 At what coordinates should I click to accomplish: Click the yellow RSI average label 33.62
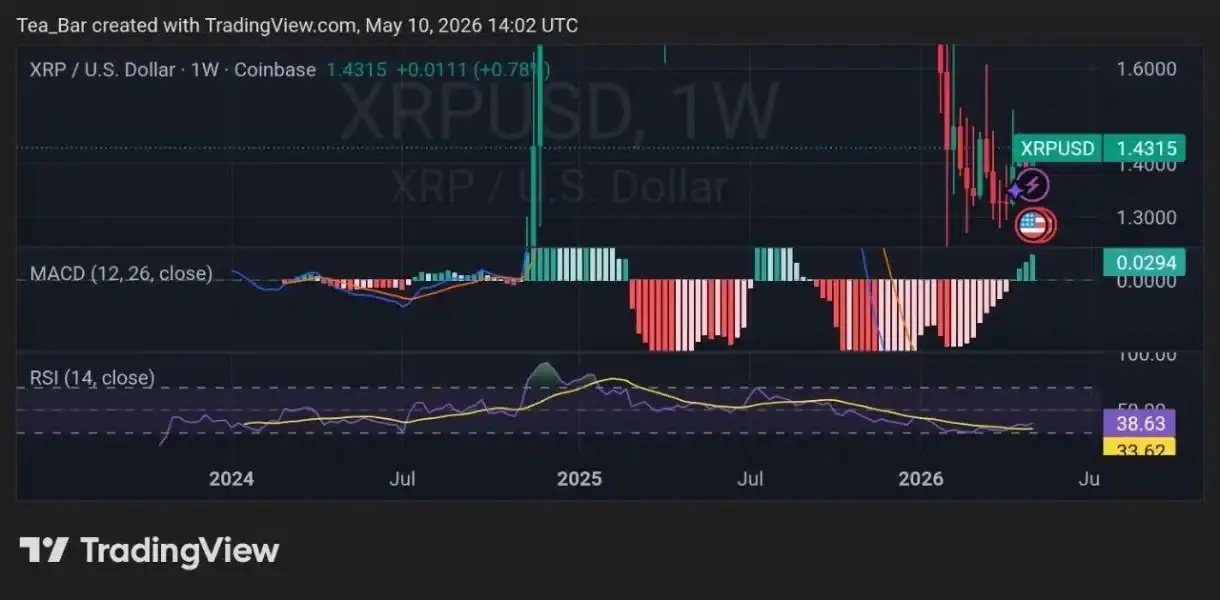coord(1140,447)
